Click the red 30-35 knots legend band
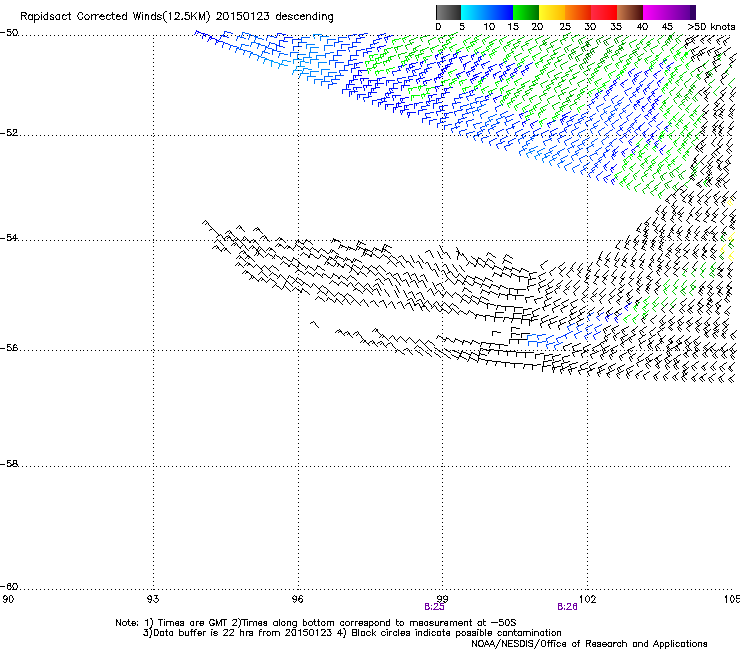 pyautogui.click(x=604, y=12)
